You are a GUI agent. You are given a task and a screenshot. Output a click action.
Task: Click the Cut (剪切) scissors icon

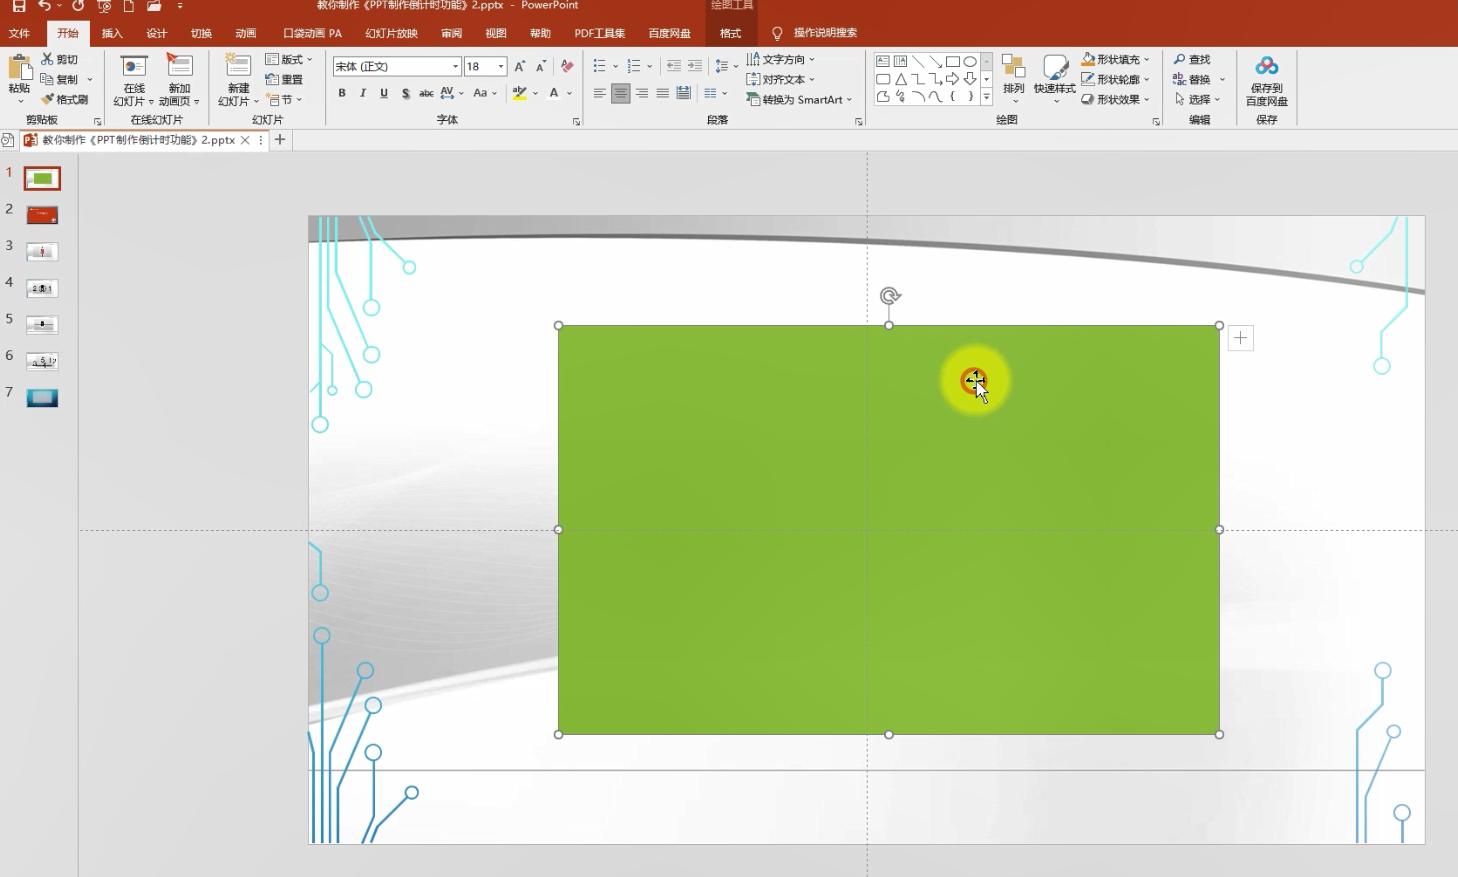point(47,59)
